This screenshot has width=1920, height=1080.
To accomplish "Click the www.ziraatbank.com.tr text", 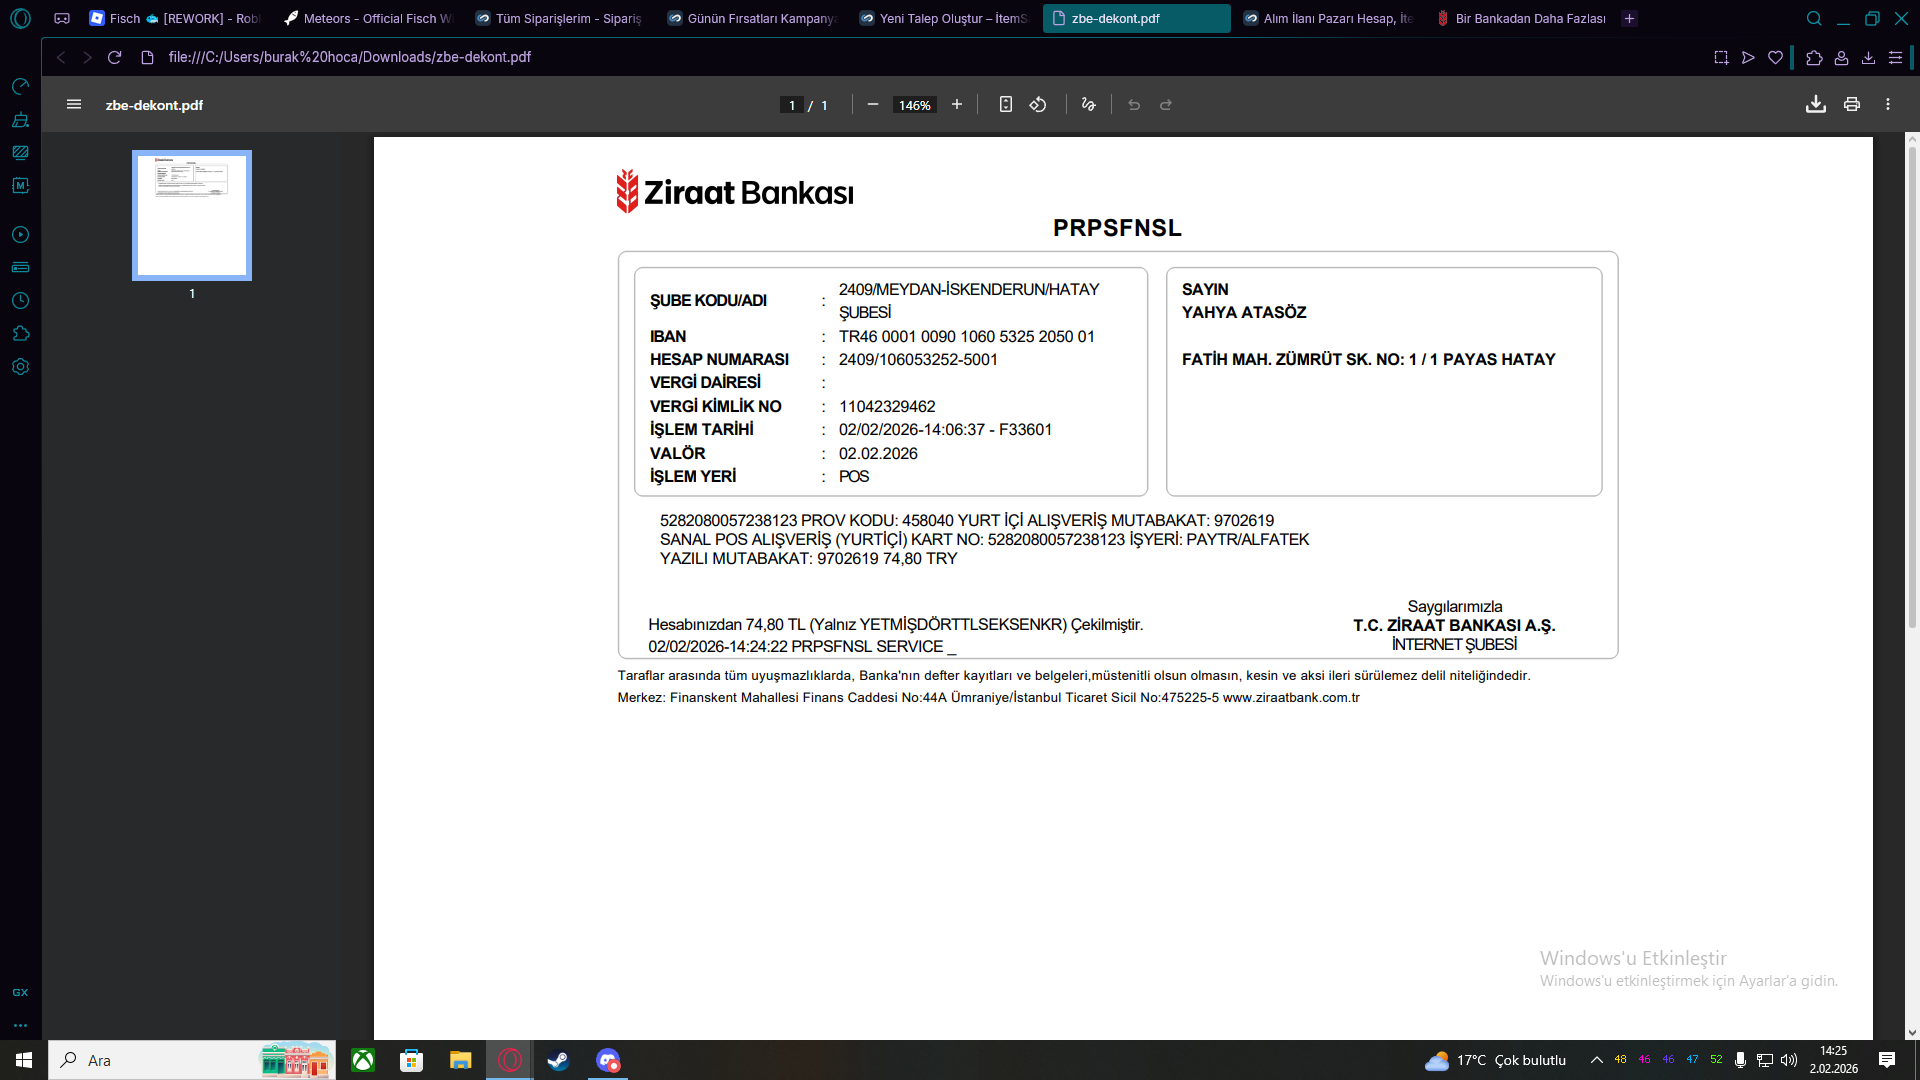I will click(x=1291, y=698).
